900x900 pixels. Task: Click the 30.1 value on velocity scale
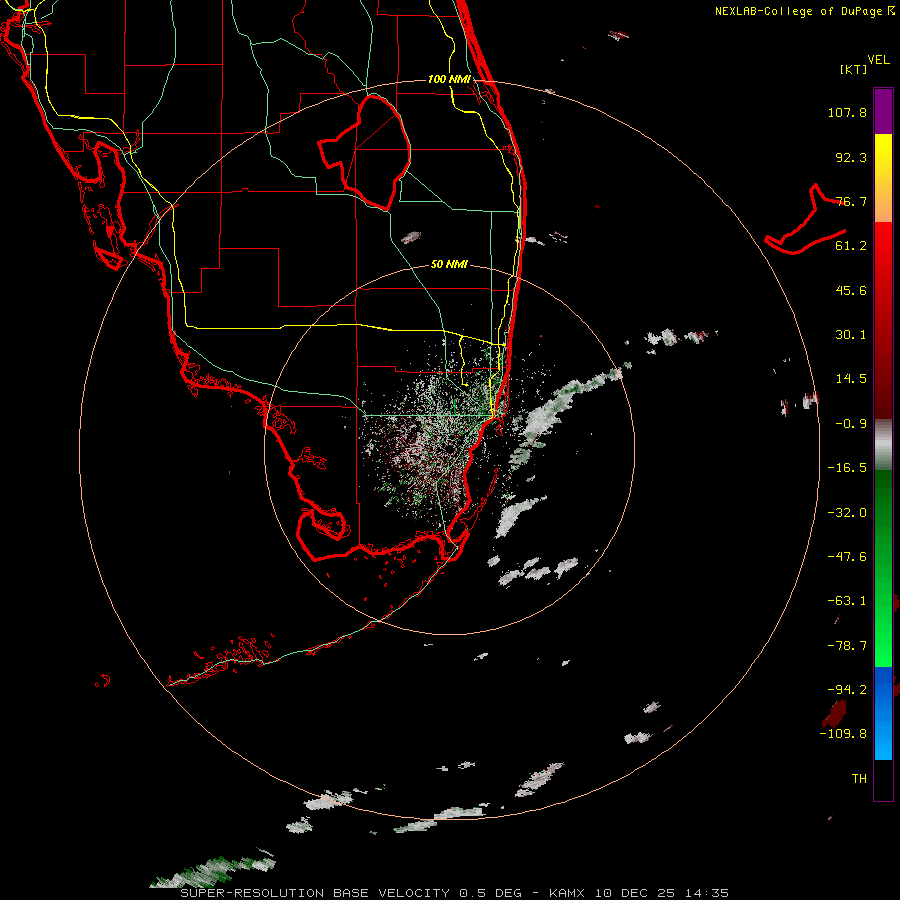point(851,335)
